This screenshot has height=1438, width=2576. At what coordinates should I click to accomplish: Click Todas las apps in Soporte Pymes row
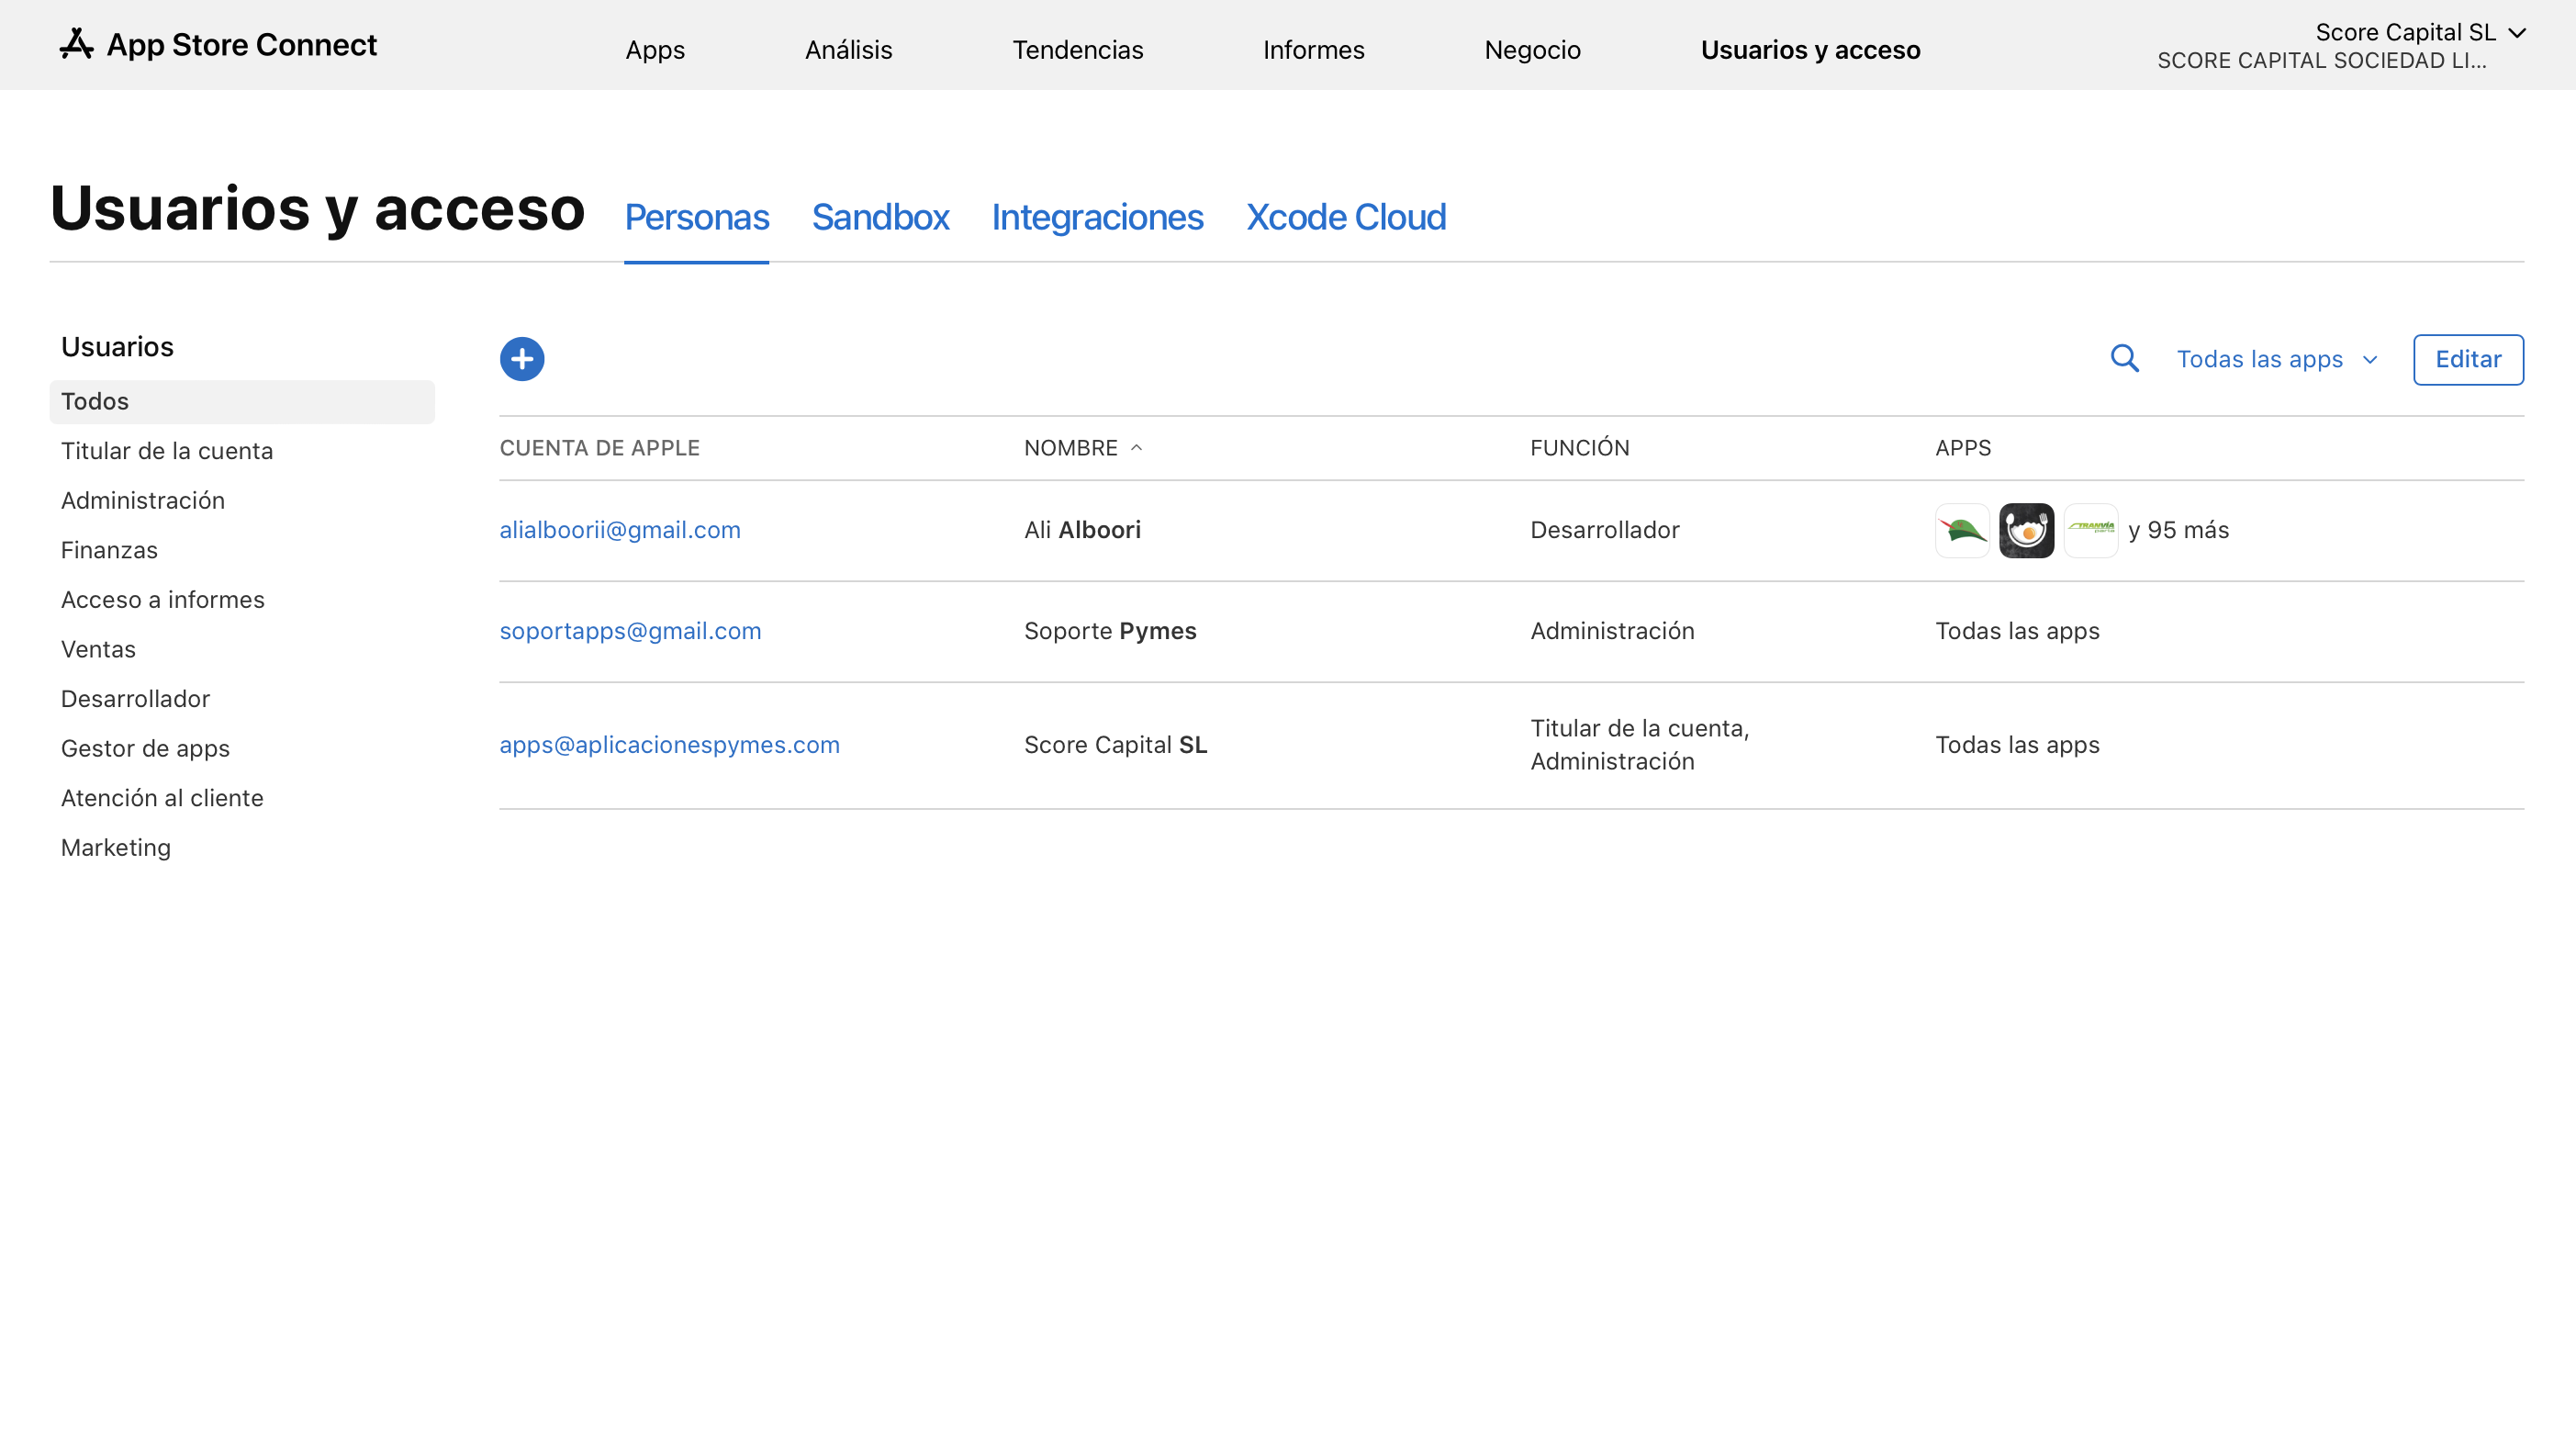(2017, 631)
